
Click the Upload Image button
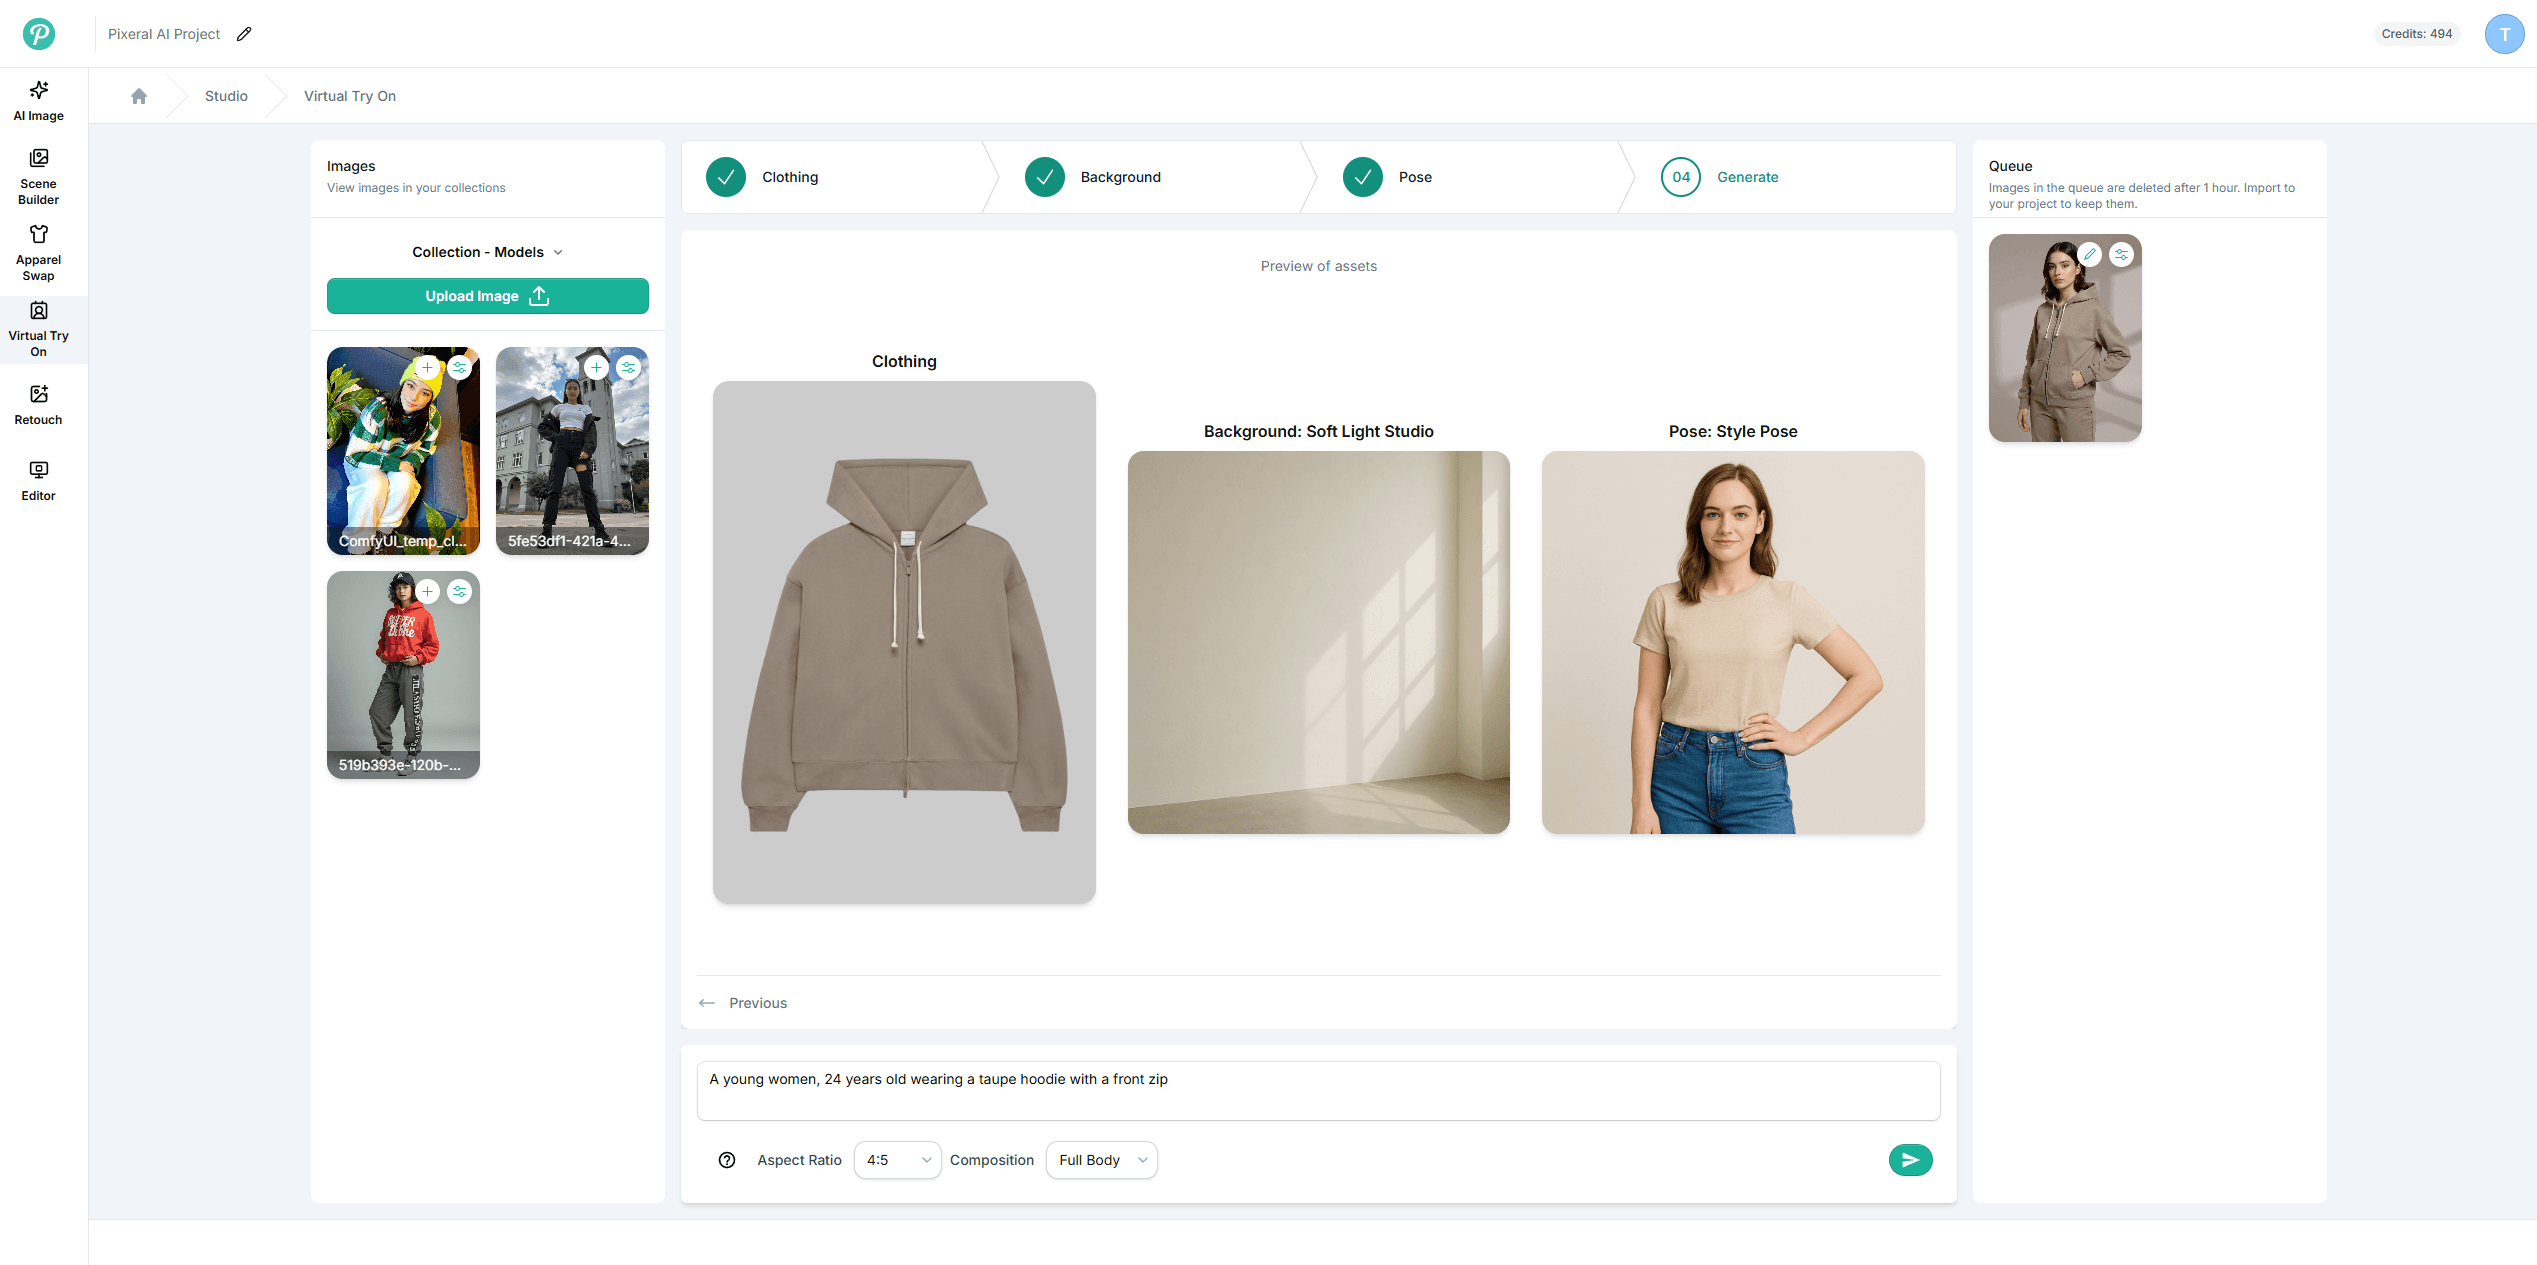click(x=487, y=296)
